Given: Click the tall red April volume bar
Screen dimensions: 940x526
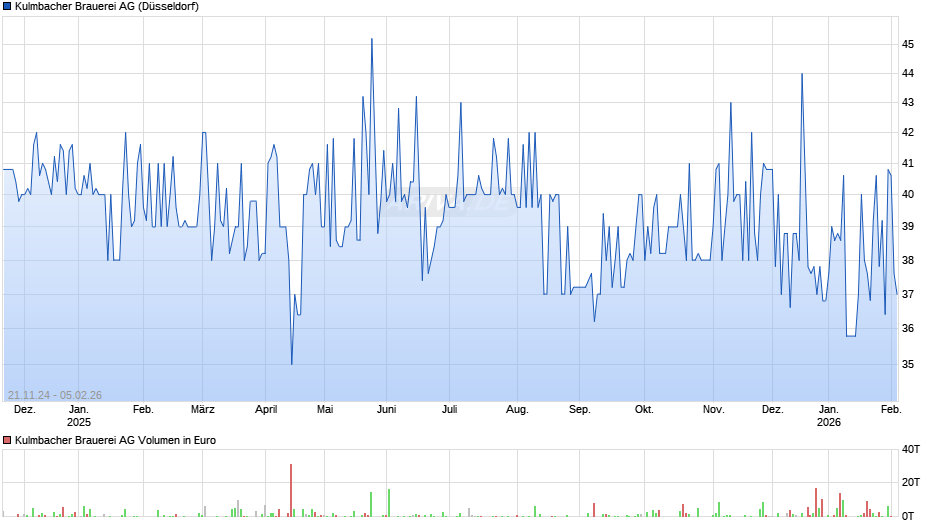Looking at the screenshot, I should click(291, 490).
